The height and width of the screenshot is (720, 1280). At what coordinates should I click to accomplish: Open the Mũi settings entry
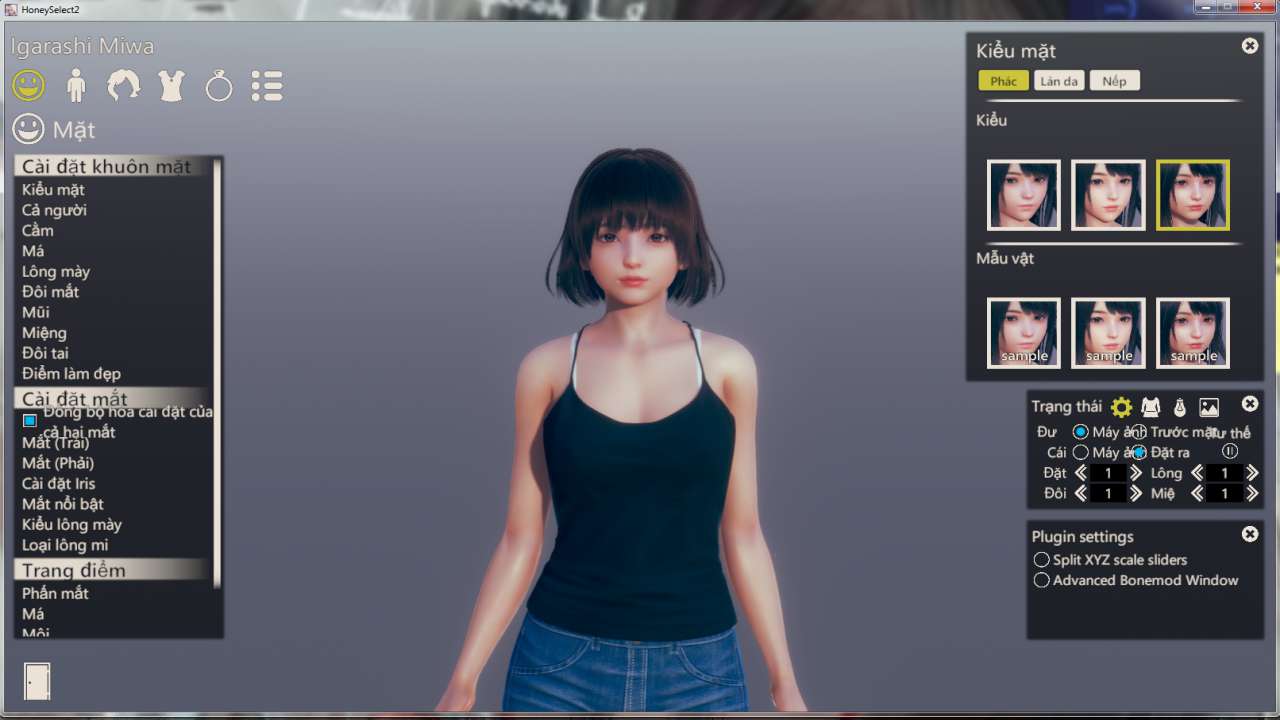[35, 312]
